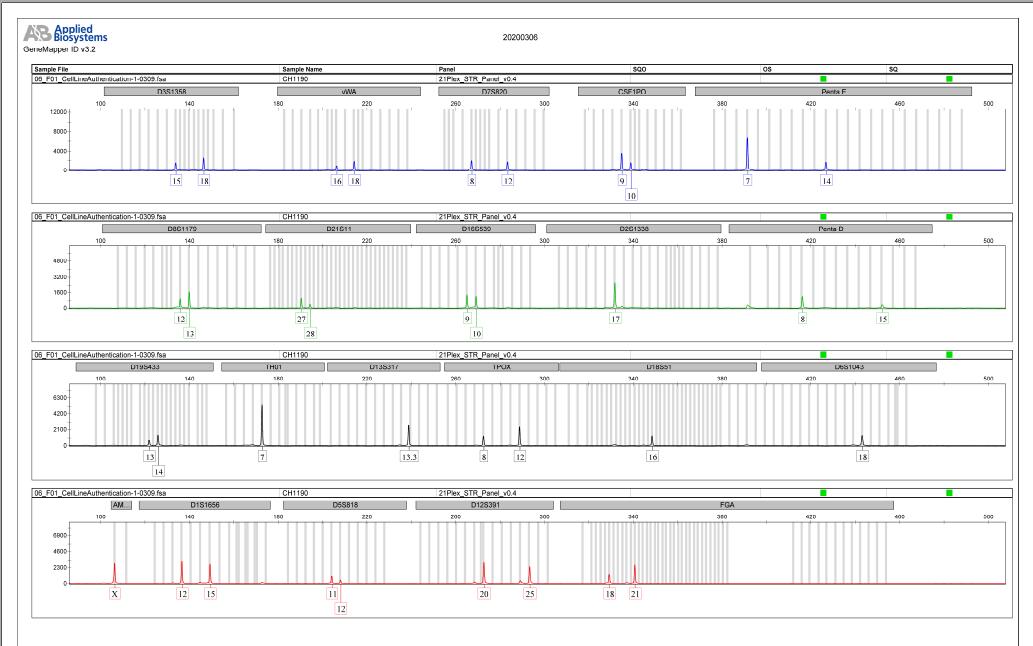Select the TPOX marker header bar
Viewport: 1033px width, 646px height.
(x=501, y=367)
